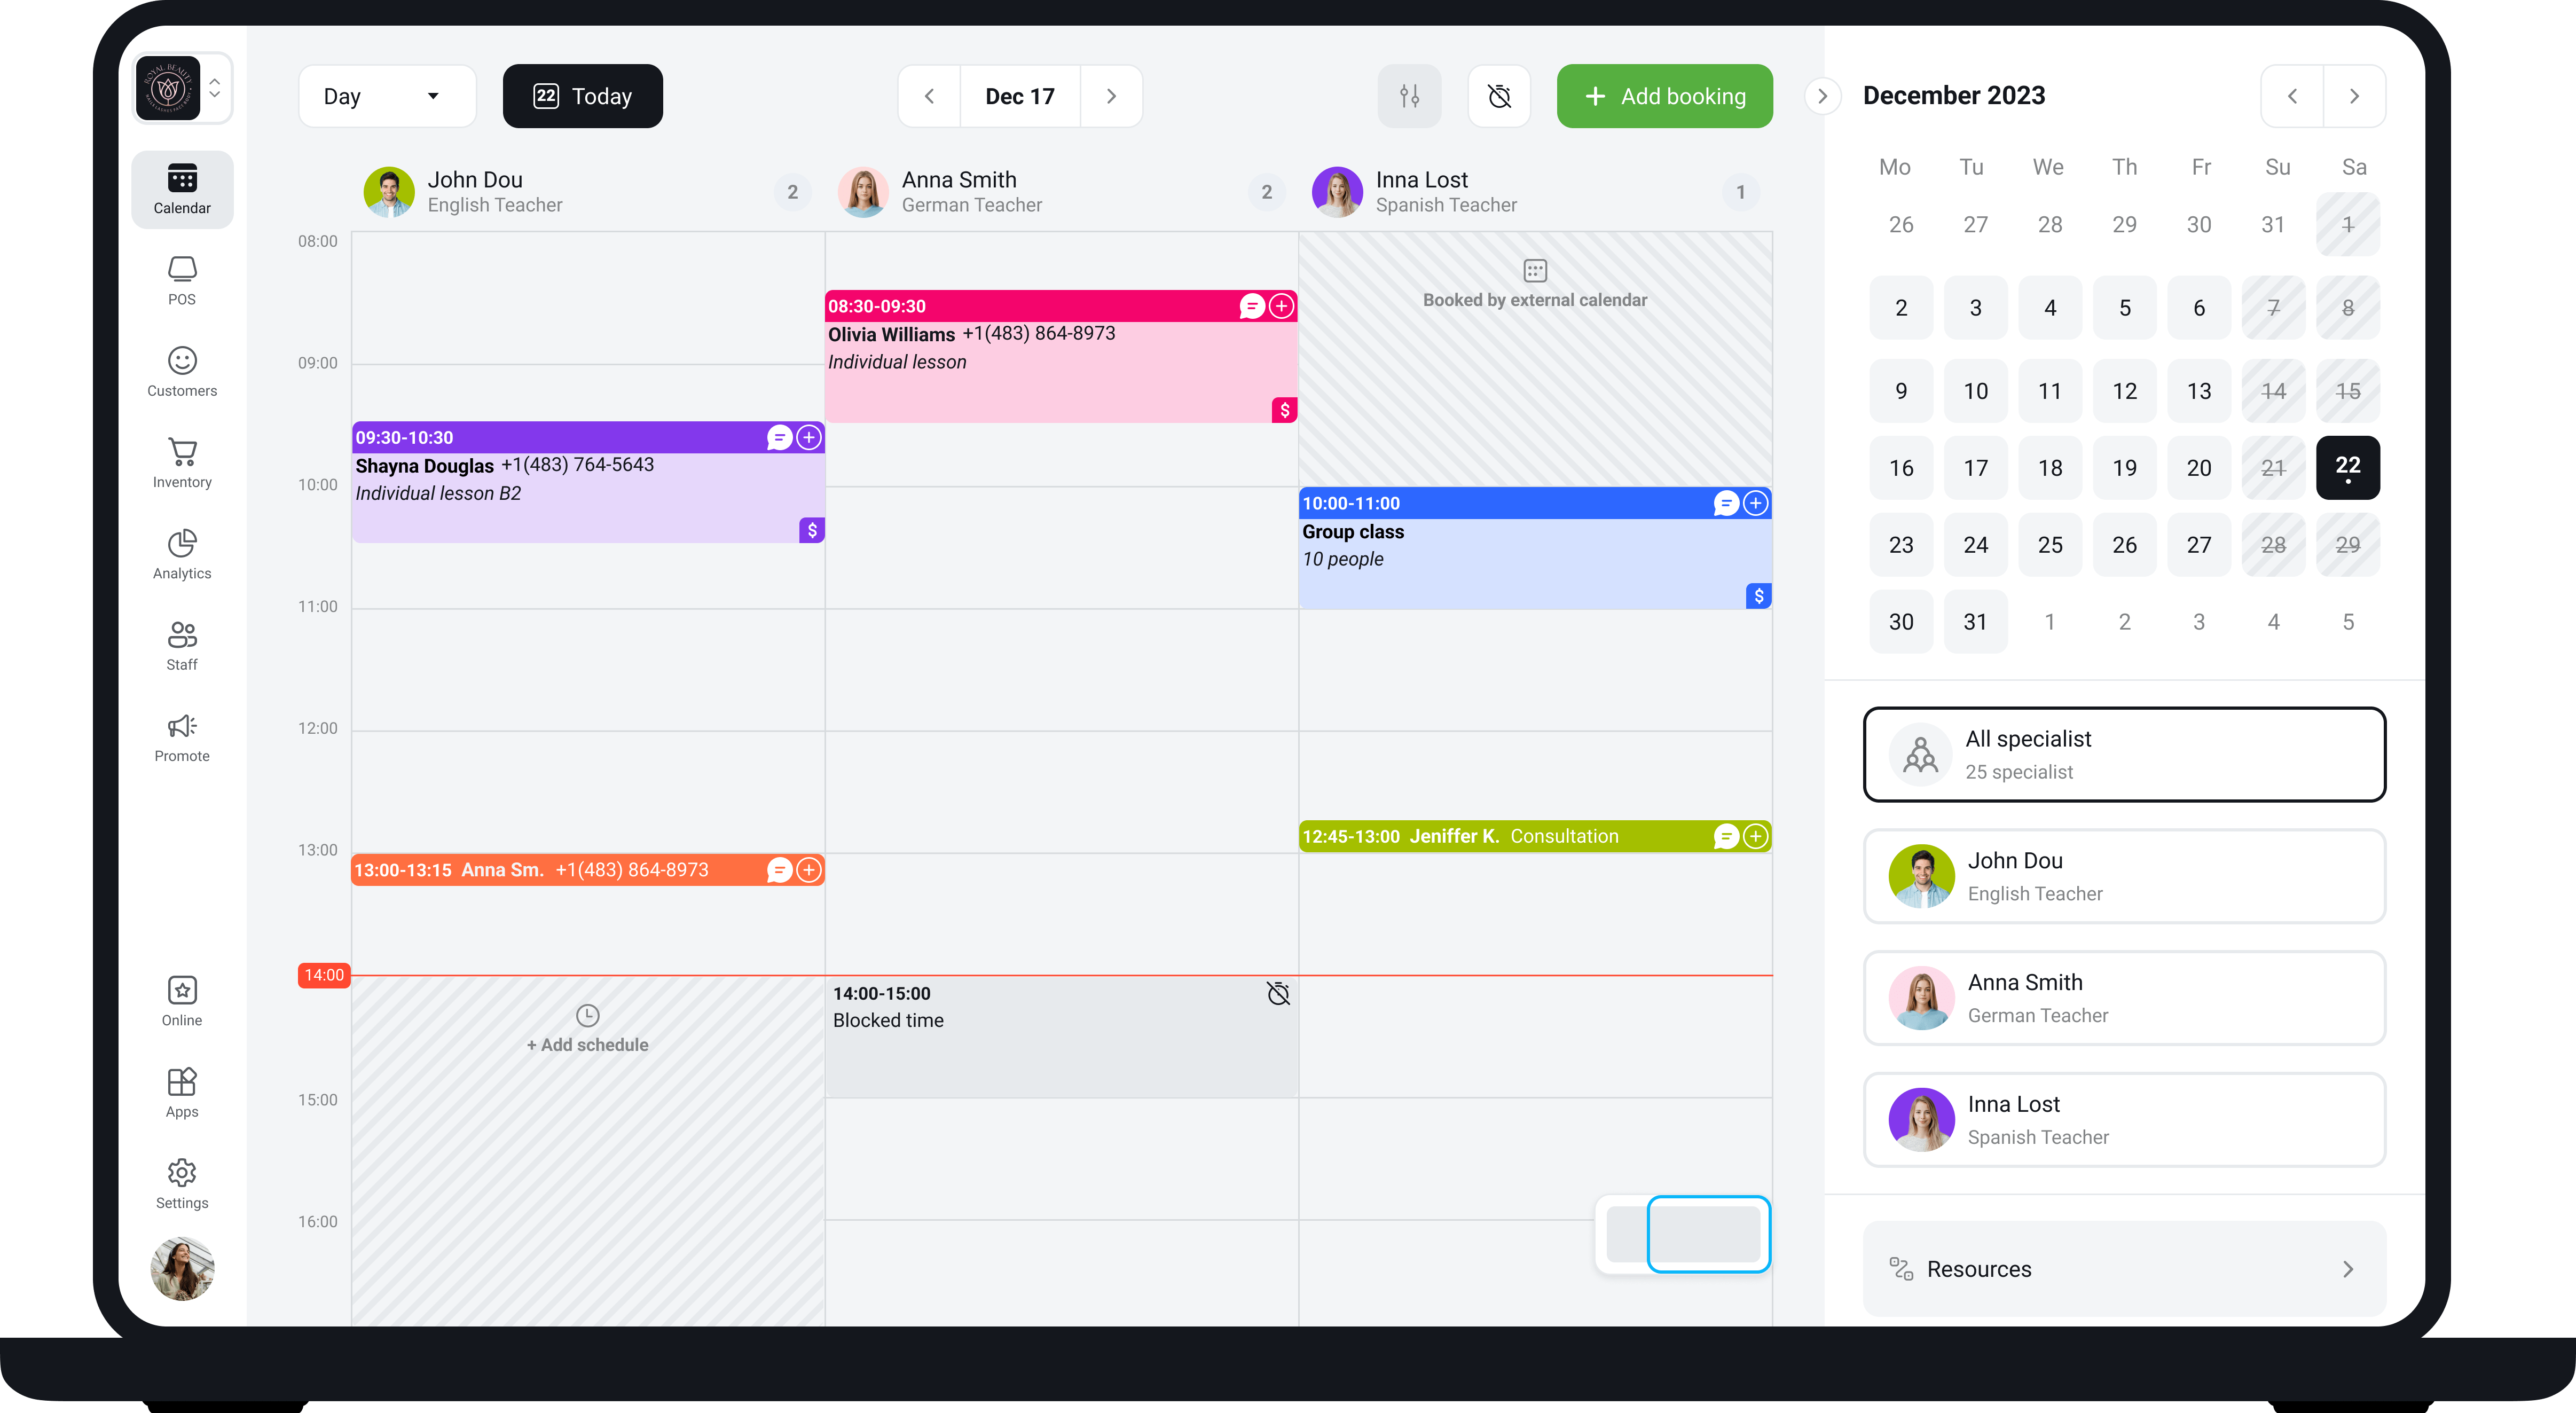Open the POS section in sidebar
2576x1413 pixels.
182,281
